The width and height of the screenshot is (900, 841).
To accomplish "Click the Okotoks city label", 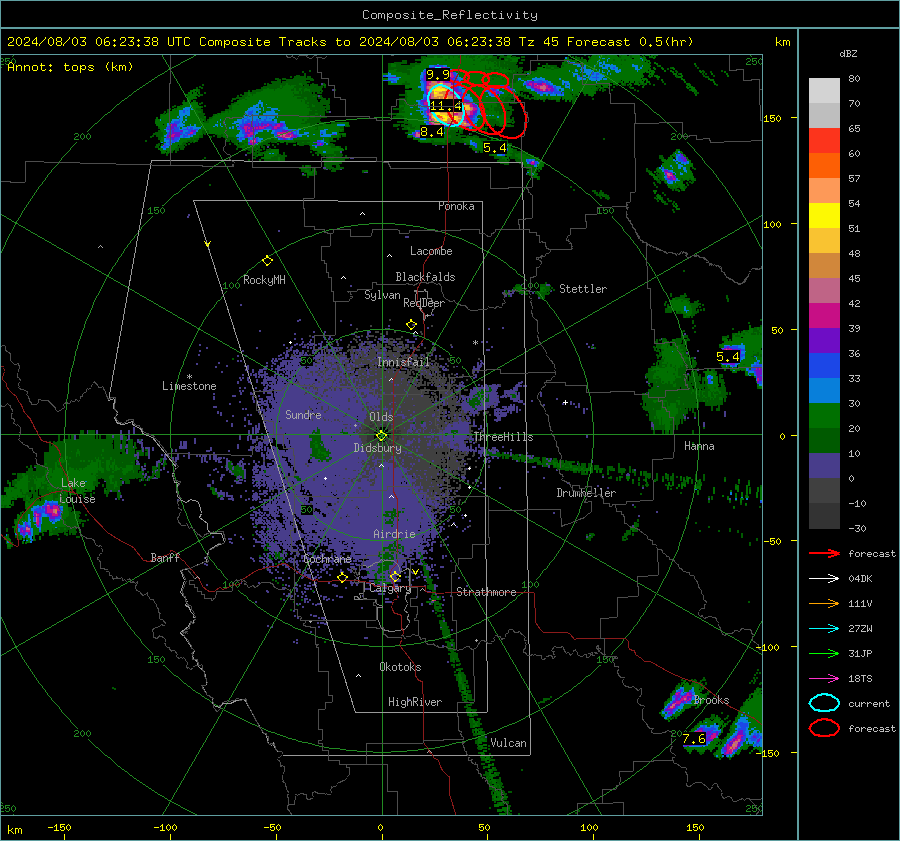I will 400,667.
